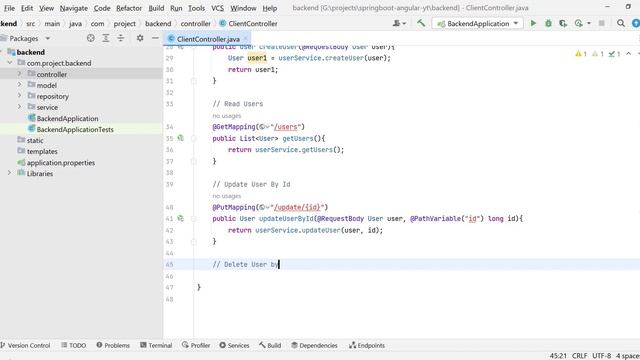Expand the Libraries node arrow

click(x=9, y=173)
